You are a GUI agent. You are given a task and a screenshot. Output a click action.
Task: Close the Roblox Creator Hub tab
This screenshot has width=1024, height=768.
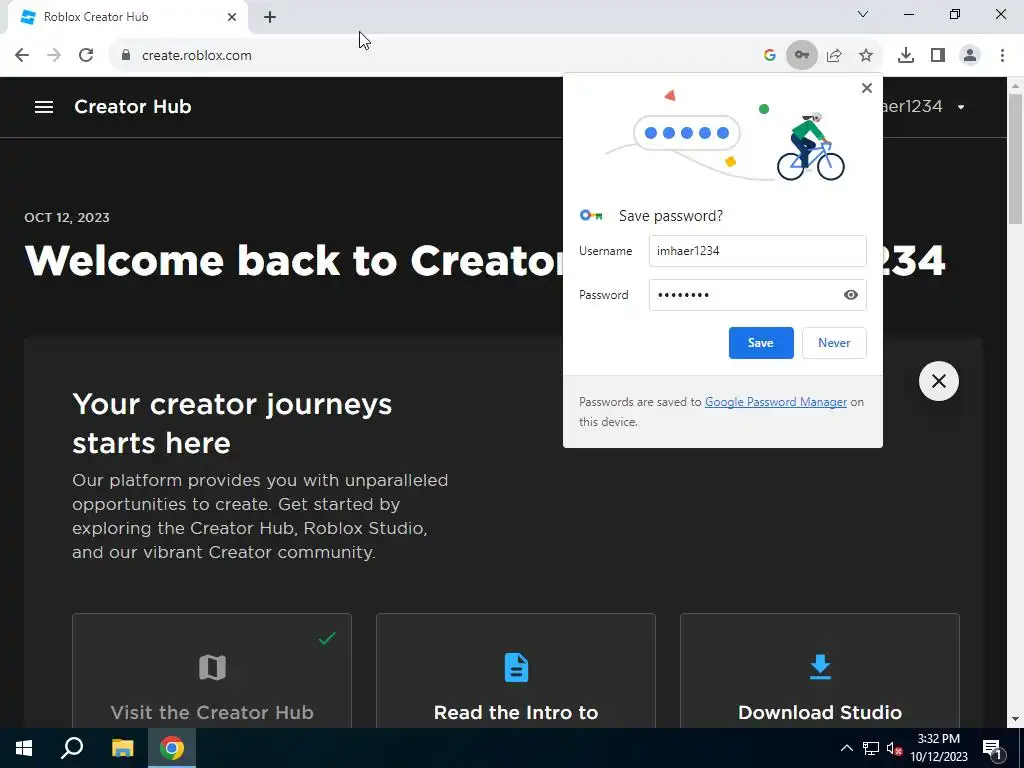tap(232, 17)
